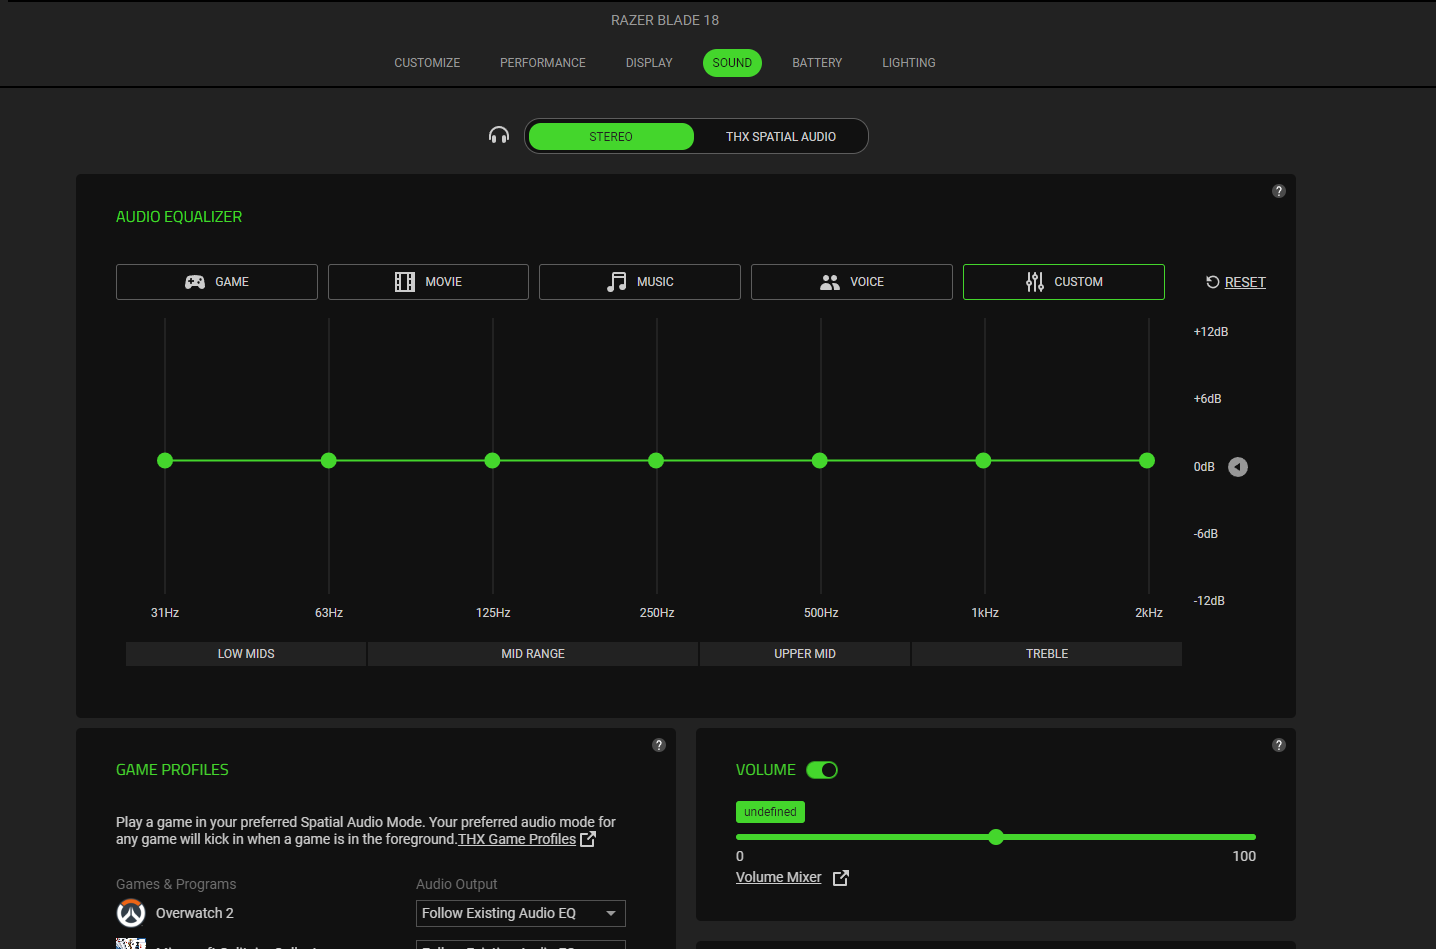This screenshot has height=949, width=1436.
Task: Open Overwatch 2 audio output dropdown
Action: click(x=521, y=913)
